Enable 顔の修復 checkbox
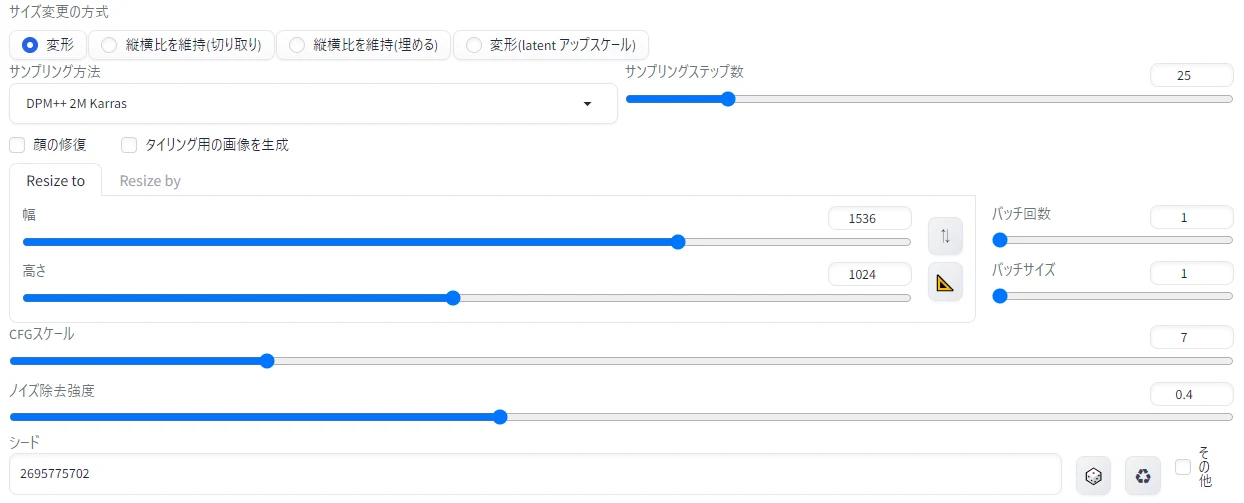The width and height of the screenshot is (1244, 503). pos(17,145)
